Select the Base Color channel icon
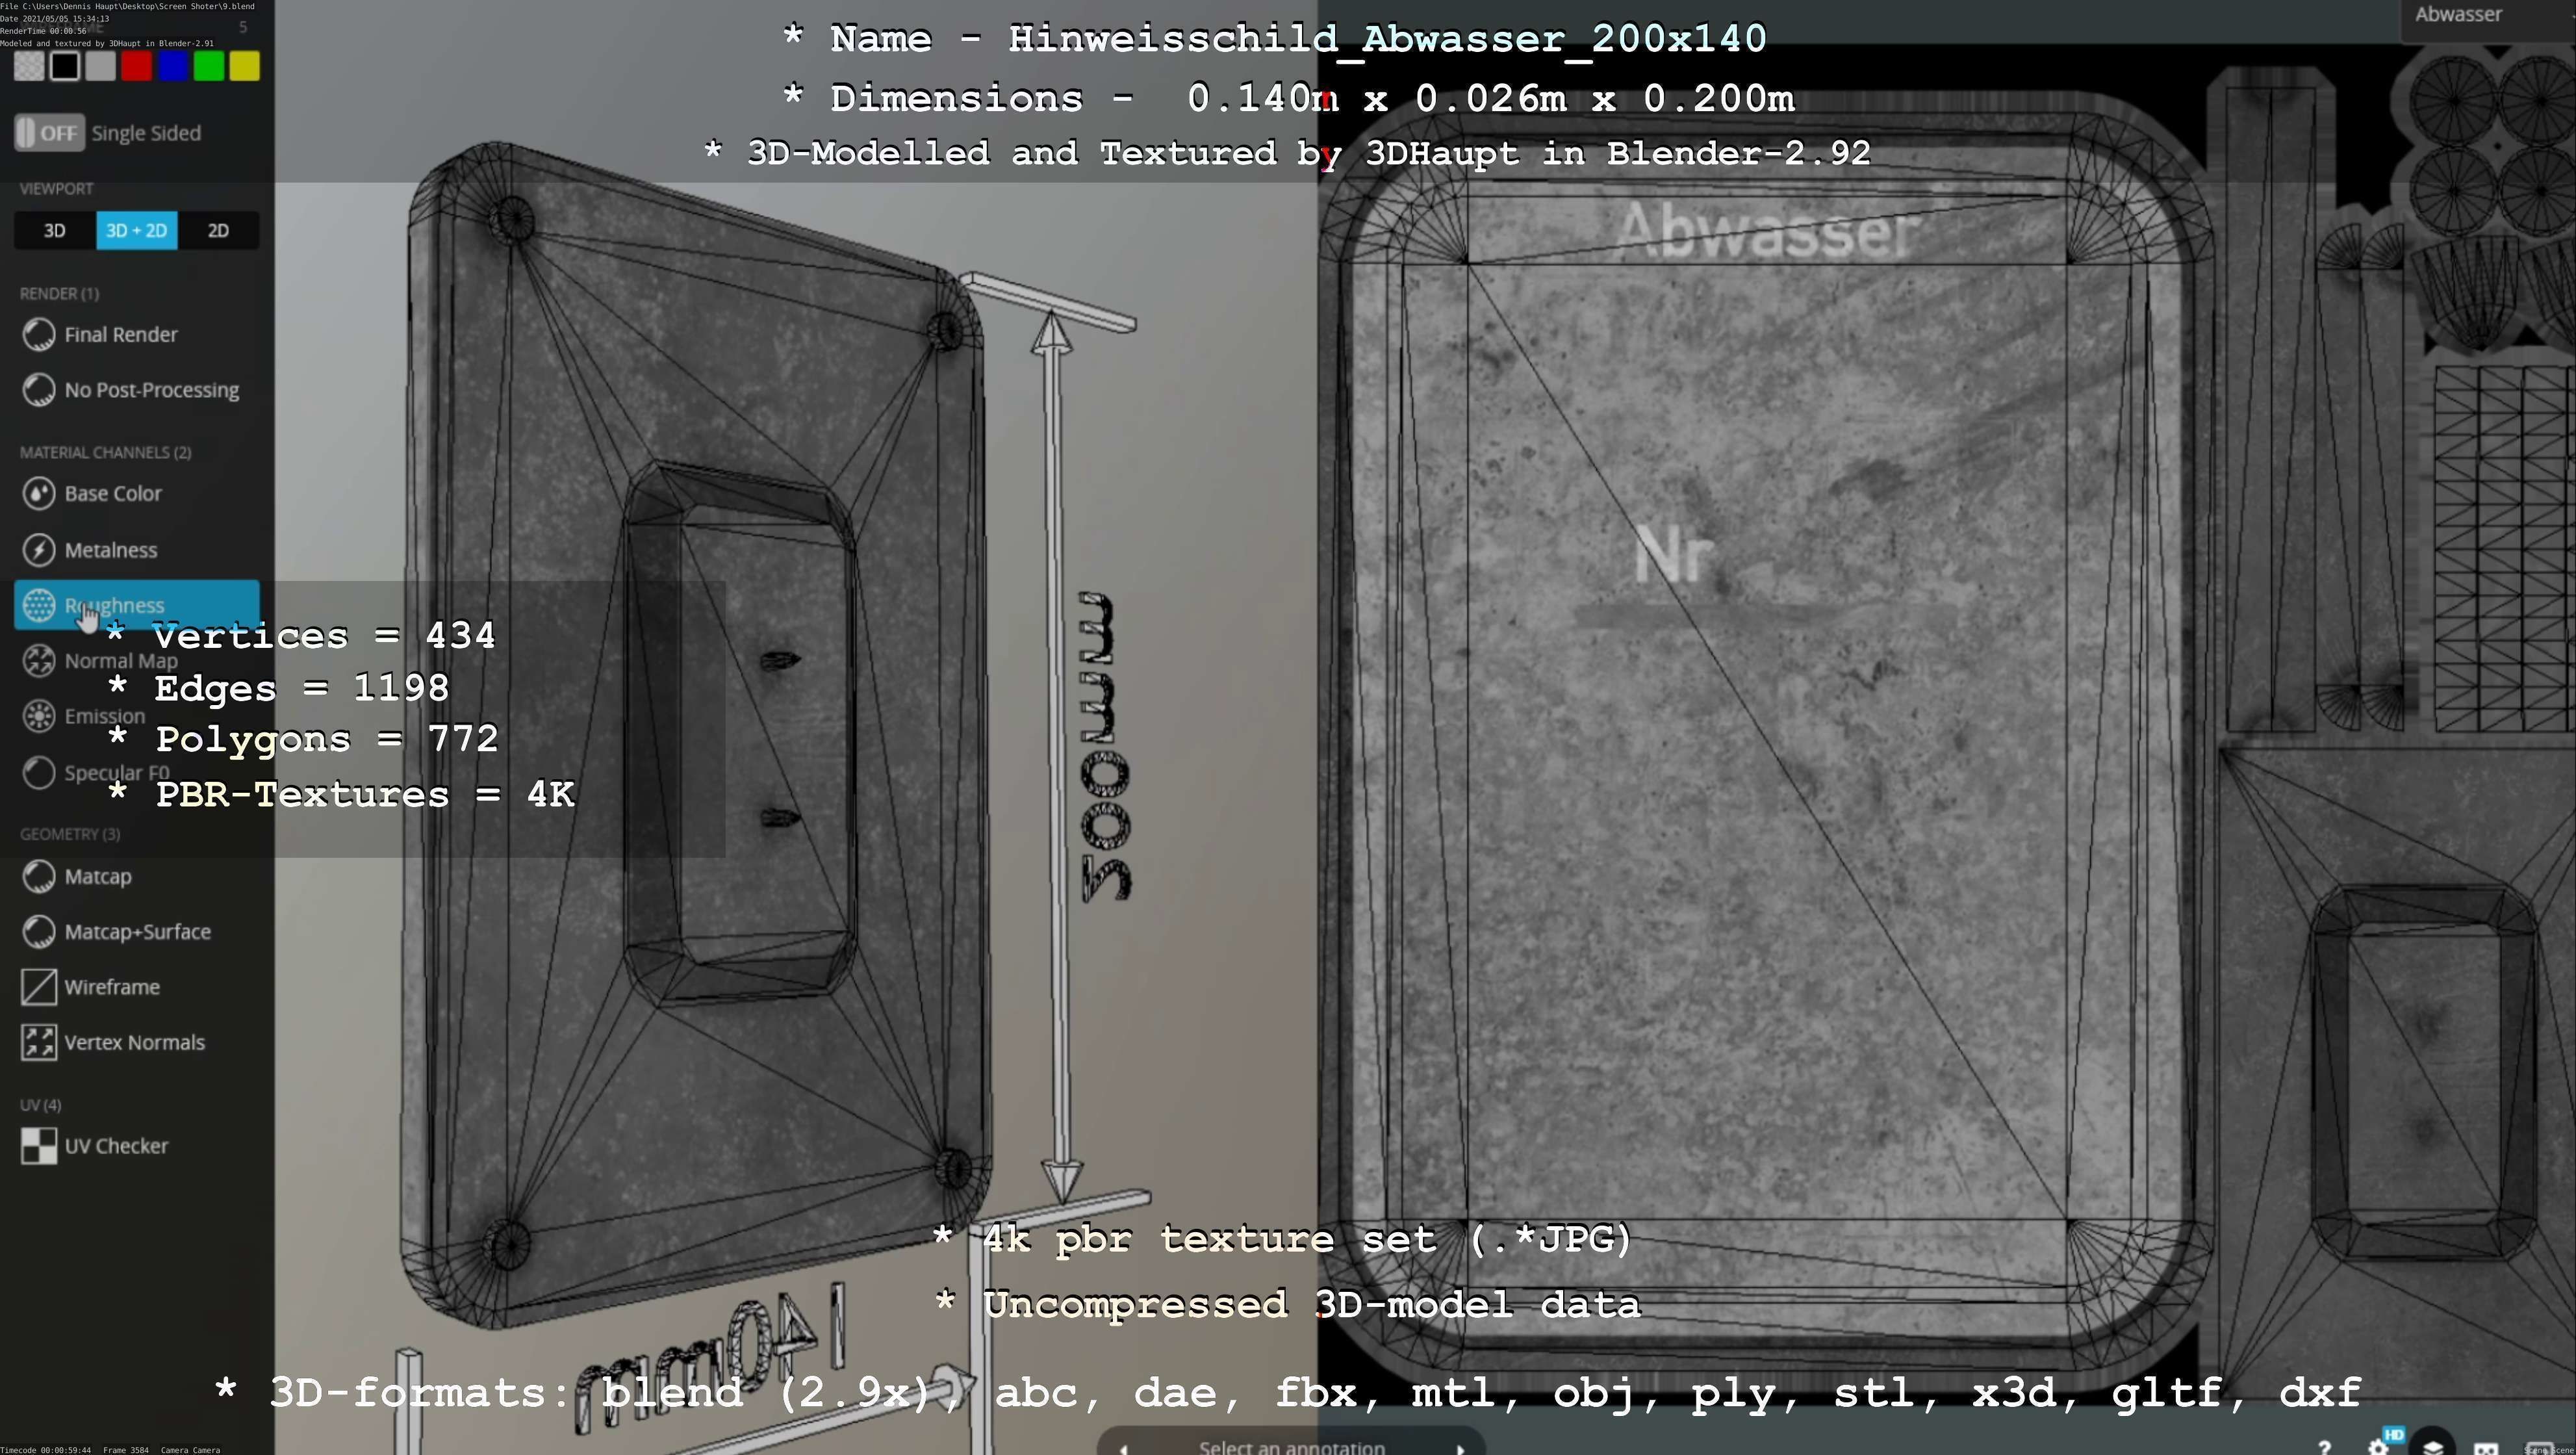 39,493
